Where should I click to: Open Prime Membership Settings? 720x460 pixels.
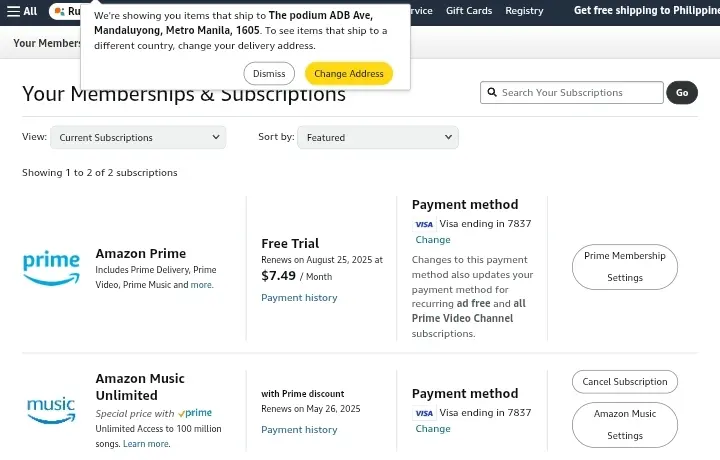pos(624,267)
